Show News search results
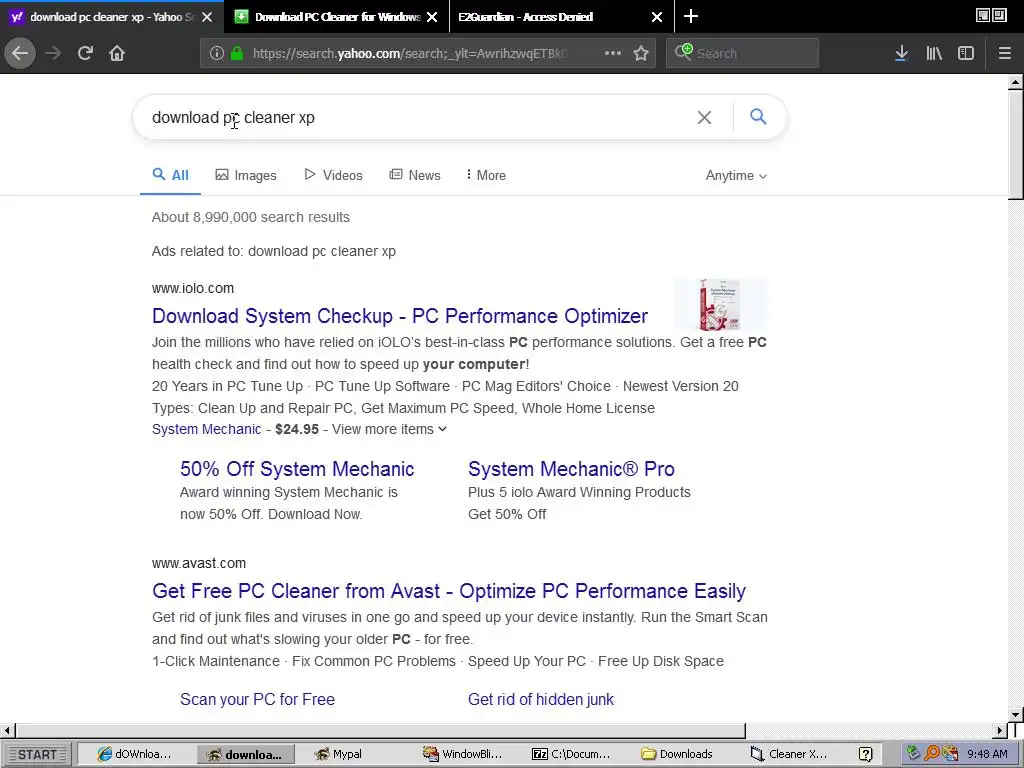The width and height of the screenshot is (1024, 768). tap(415, 175)
